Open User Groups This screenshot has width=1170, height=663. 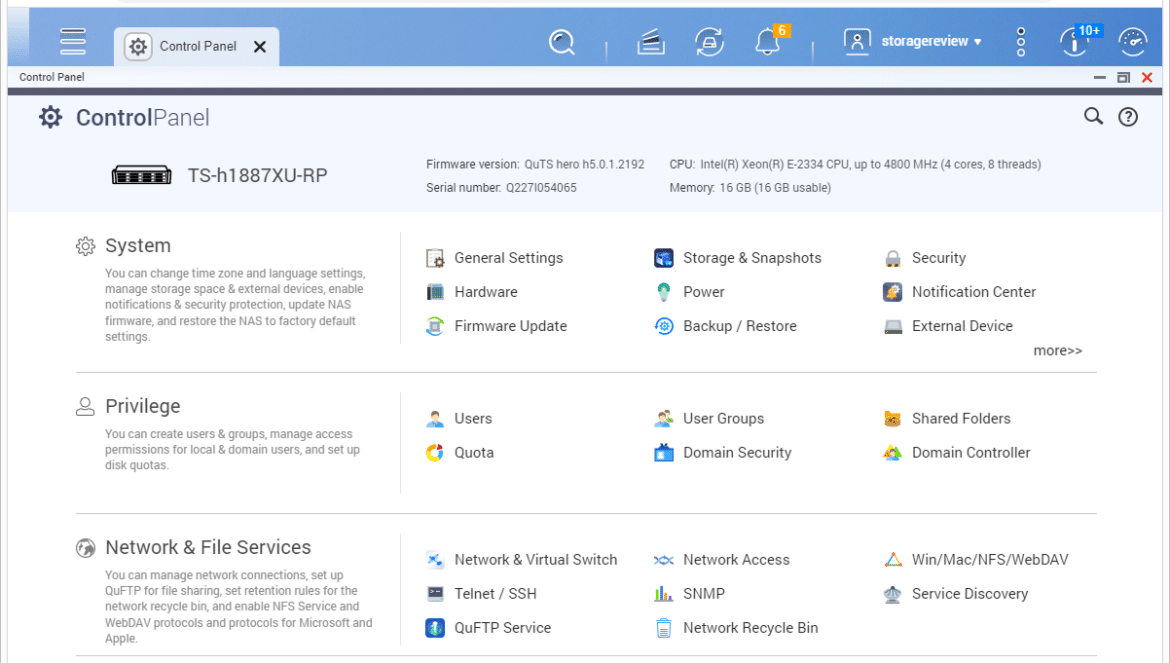723,418
